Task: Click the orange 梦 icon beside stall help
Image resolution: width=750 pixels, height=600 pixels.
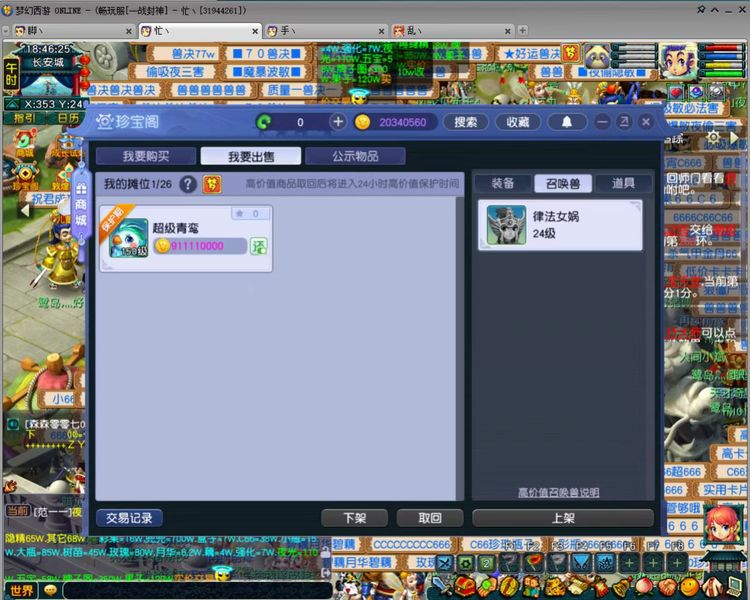Action: click(212, 184)
